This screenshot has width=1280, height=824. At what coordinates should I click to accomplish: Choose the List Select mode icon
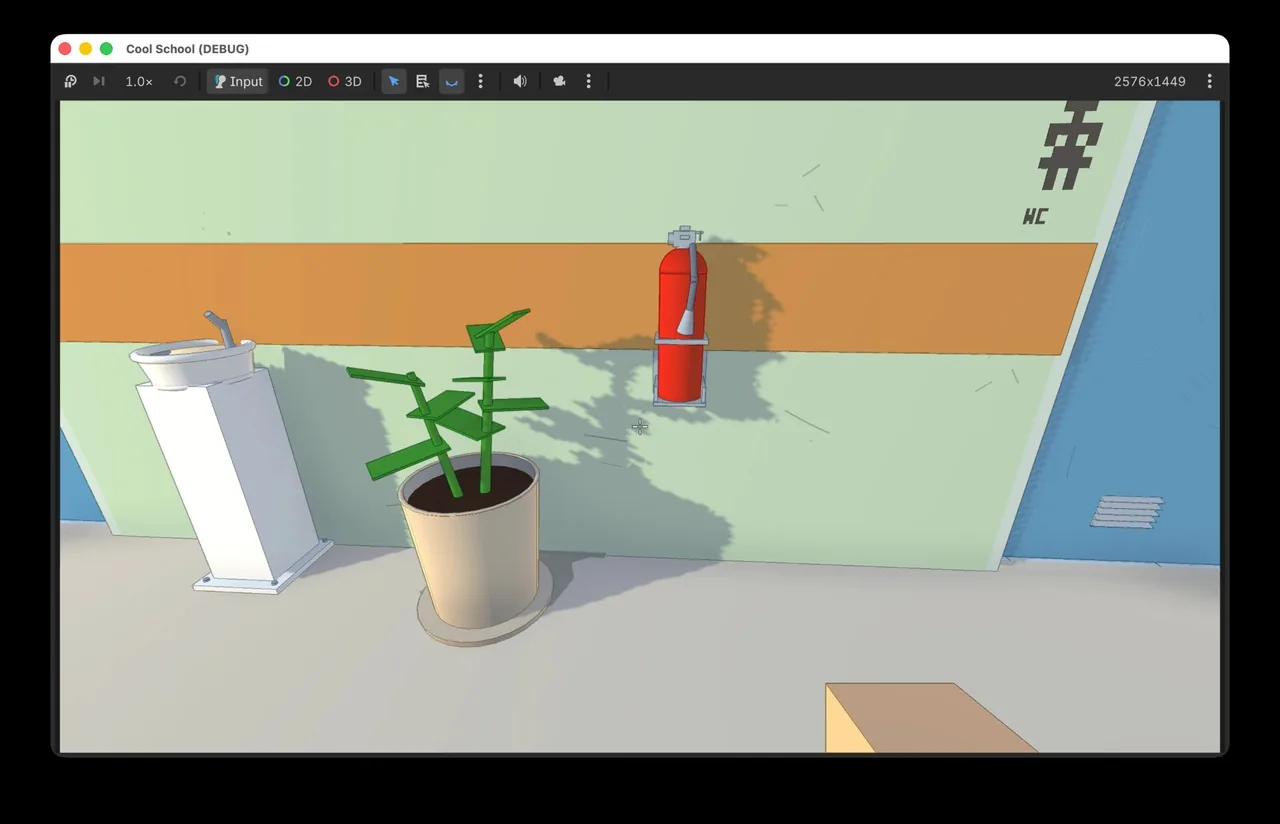pos(423,81)
